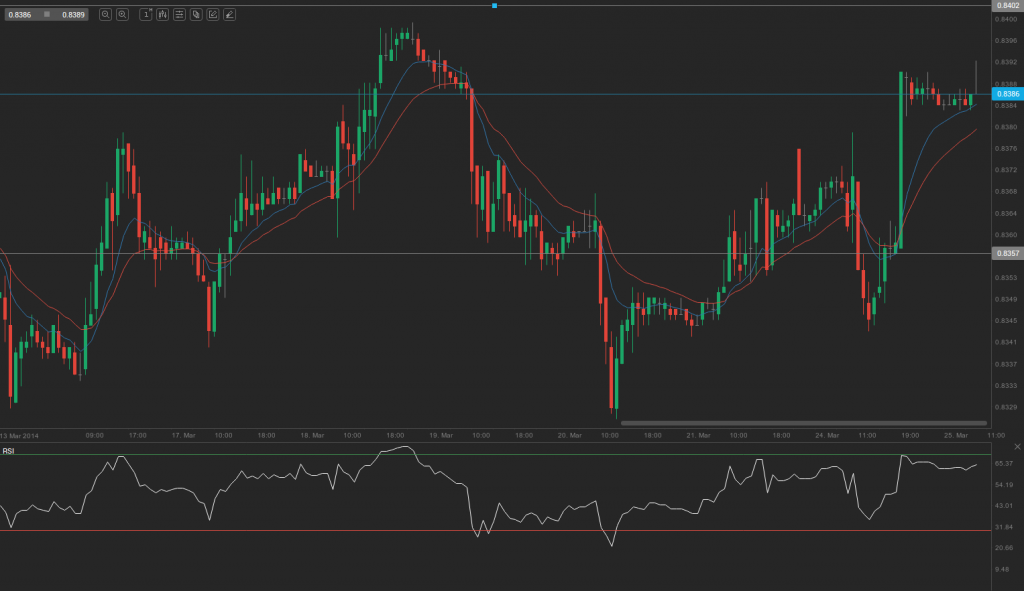1024x591 pixels.
Task: Click the blue marker above the chart
Action: [x=493, y=5]
